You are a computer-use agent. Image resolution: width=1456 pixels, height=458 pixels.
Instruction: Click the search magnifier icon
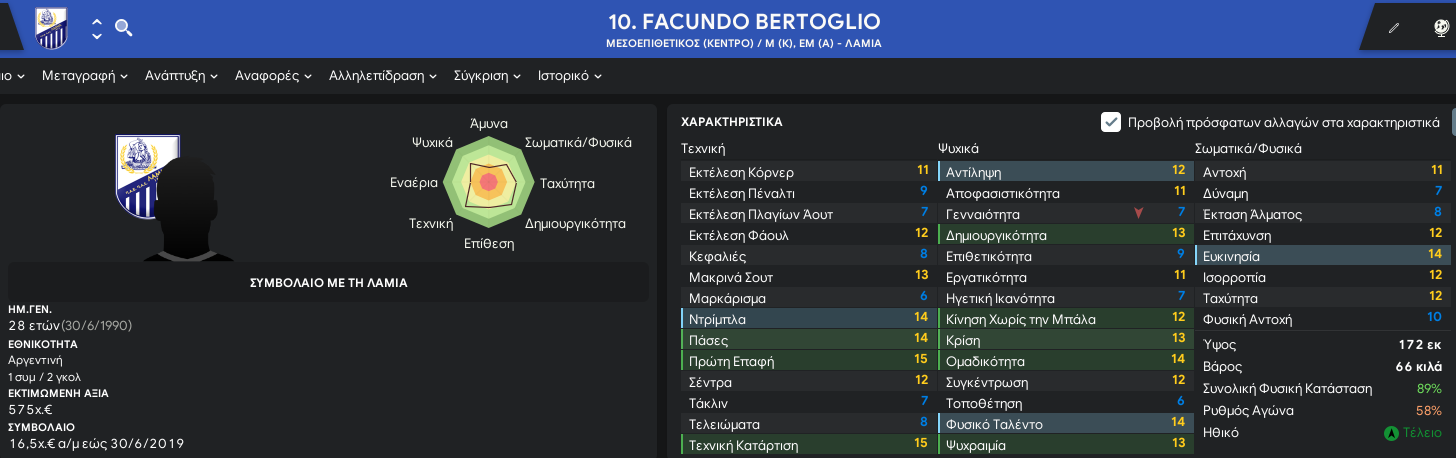(124, 27)
